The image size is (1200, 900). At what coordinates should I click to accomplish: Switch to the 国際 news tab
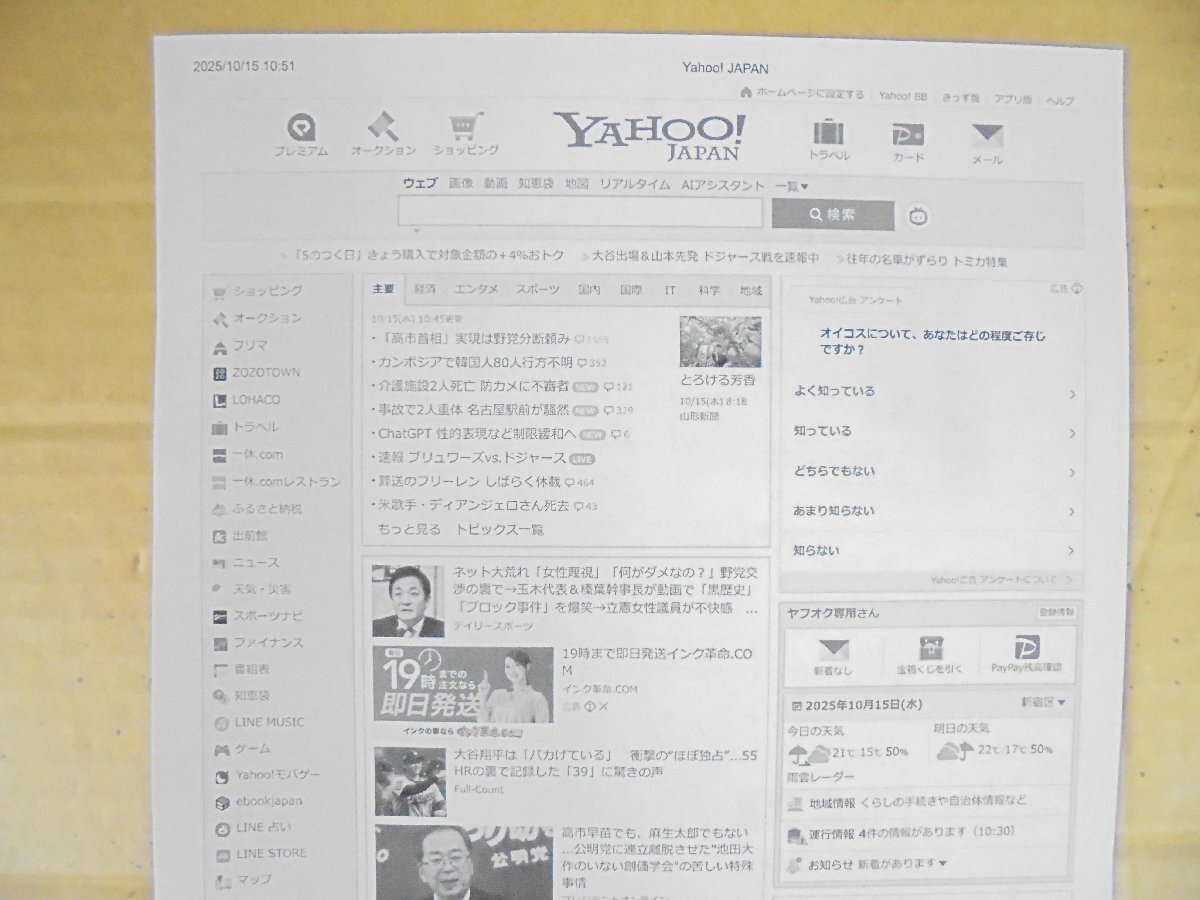(631, 290)
